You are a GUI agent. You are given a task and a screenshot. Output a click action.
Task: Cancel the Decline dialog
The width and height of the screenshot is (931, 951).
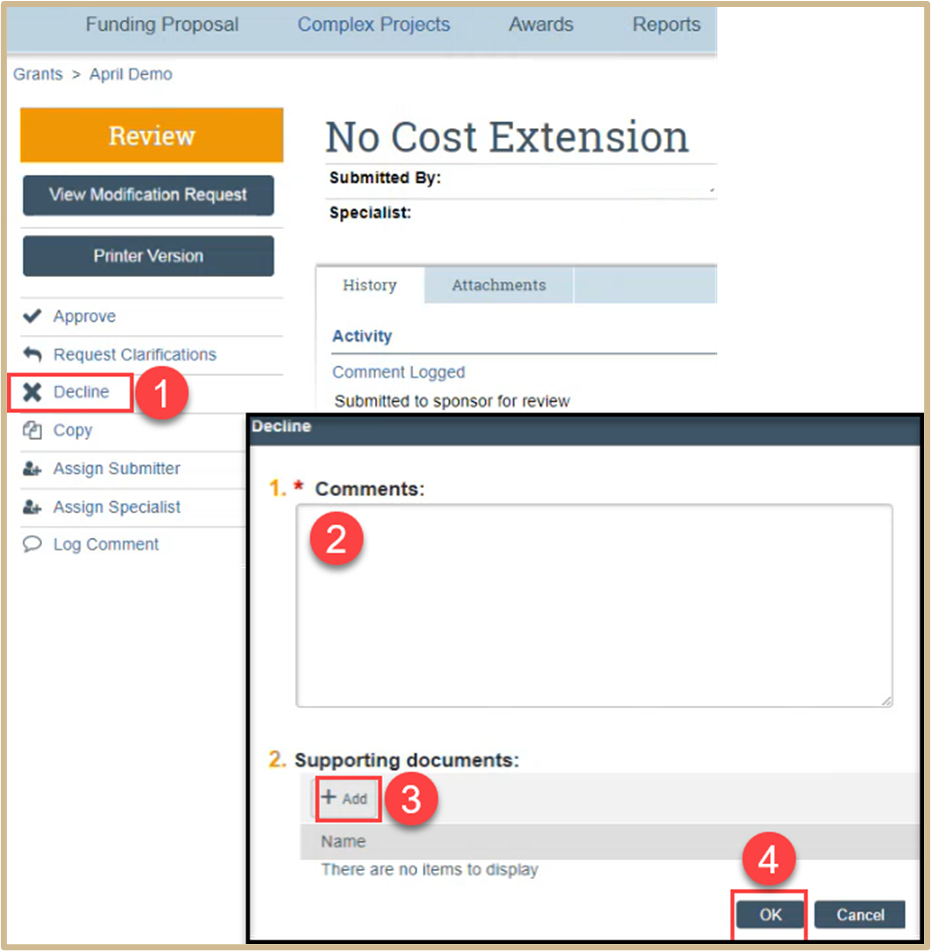coord(860,915)
